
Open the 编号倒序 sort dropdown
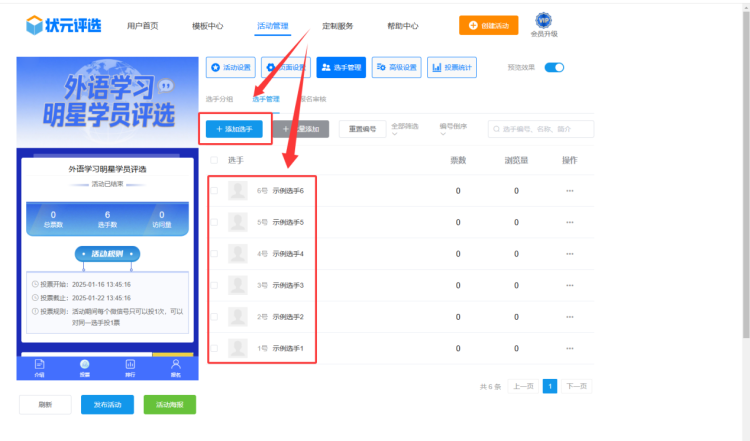(x=454, y=129)
